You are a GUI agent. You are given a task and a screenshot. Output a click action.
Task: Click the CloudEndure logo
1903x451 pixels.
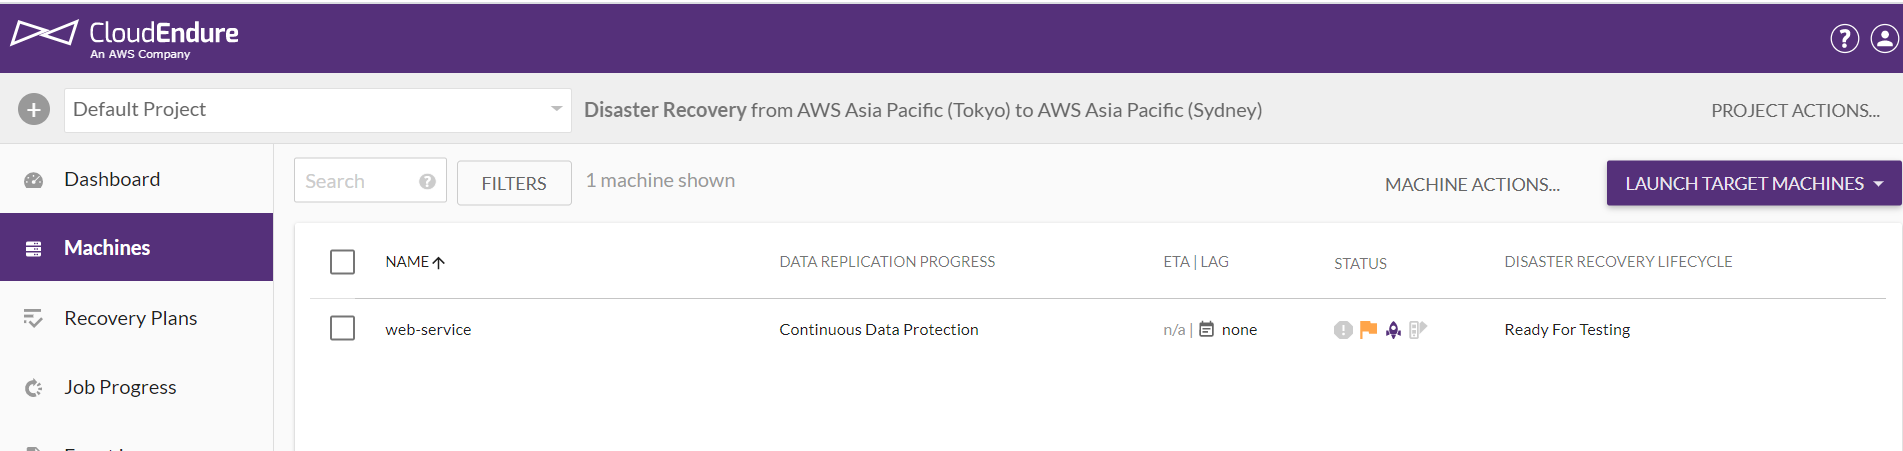[x=125, y=38]
